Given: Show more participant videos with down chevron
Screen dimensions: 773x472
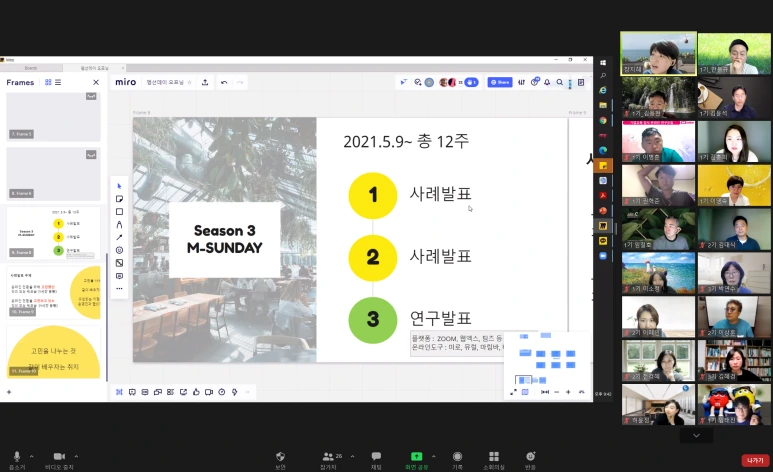Looking at the screenshot, I should pyautogui.click(x=696, y=436).
